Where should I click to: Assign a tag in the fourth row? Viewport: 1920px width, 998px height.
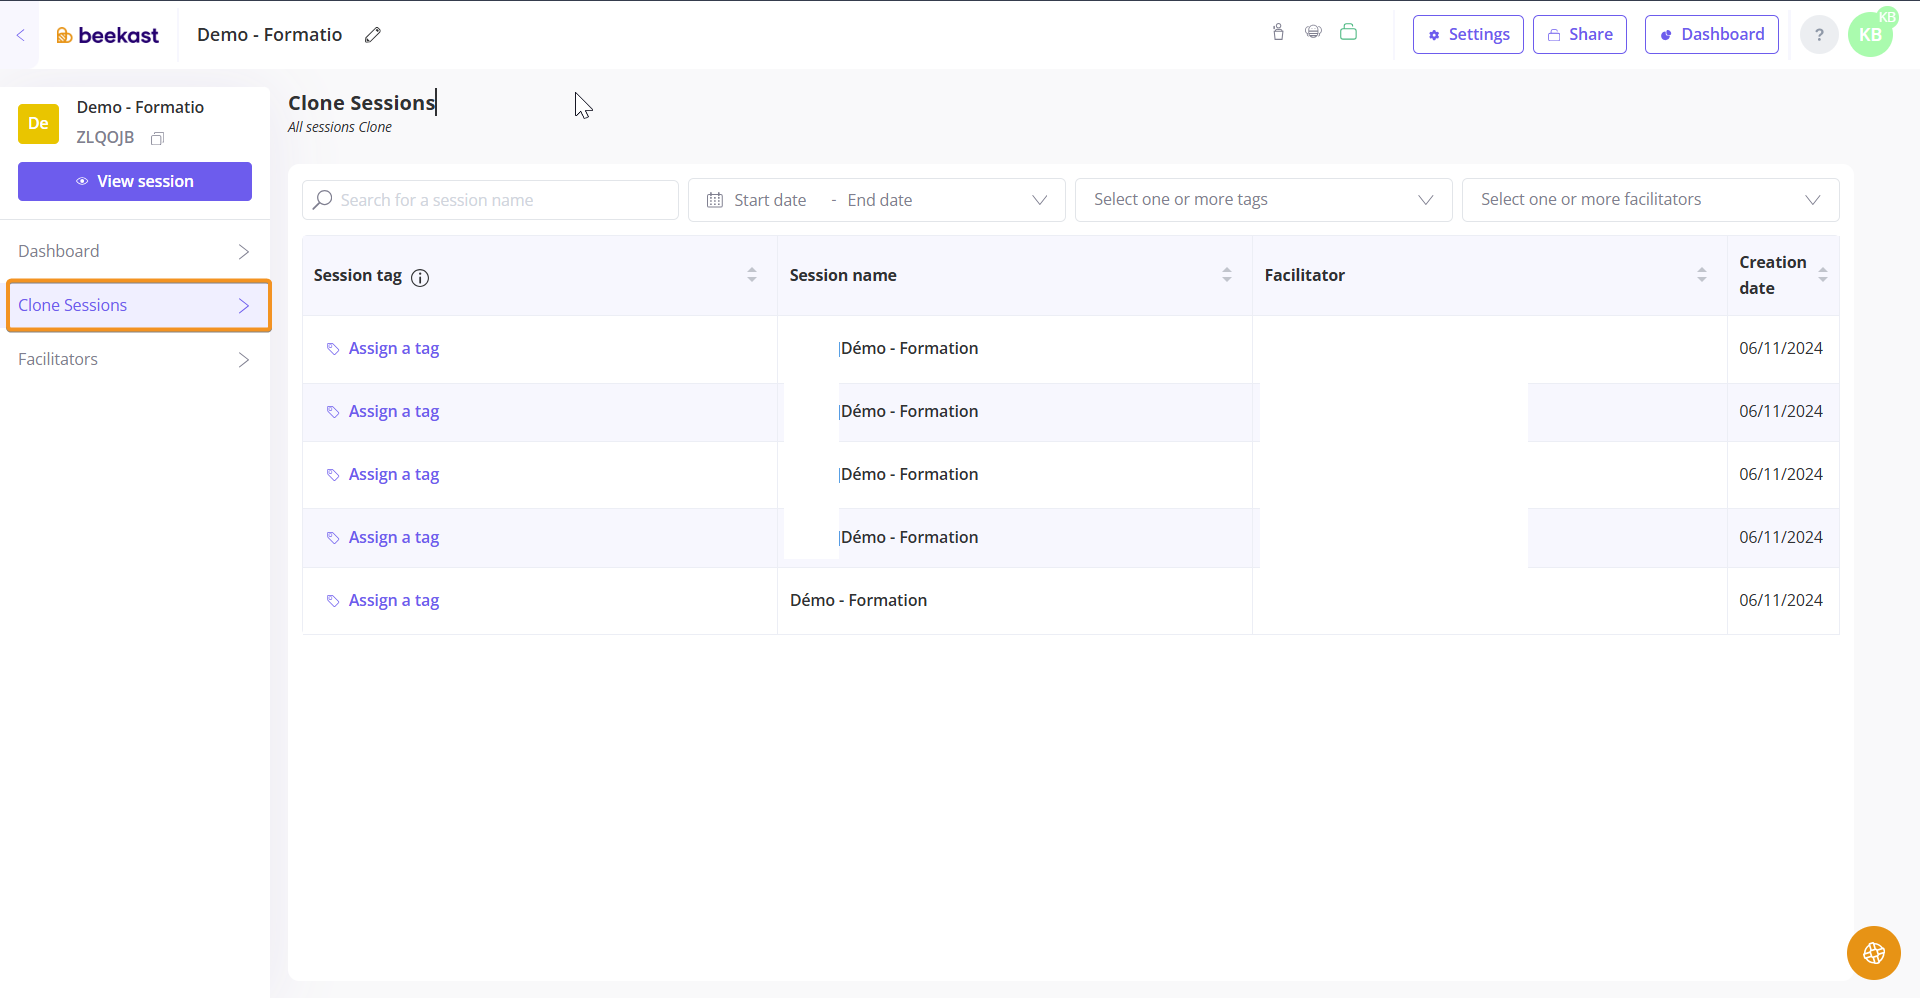click(x=393, y=537)
